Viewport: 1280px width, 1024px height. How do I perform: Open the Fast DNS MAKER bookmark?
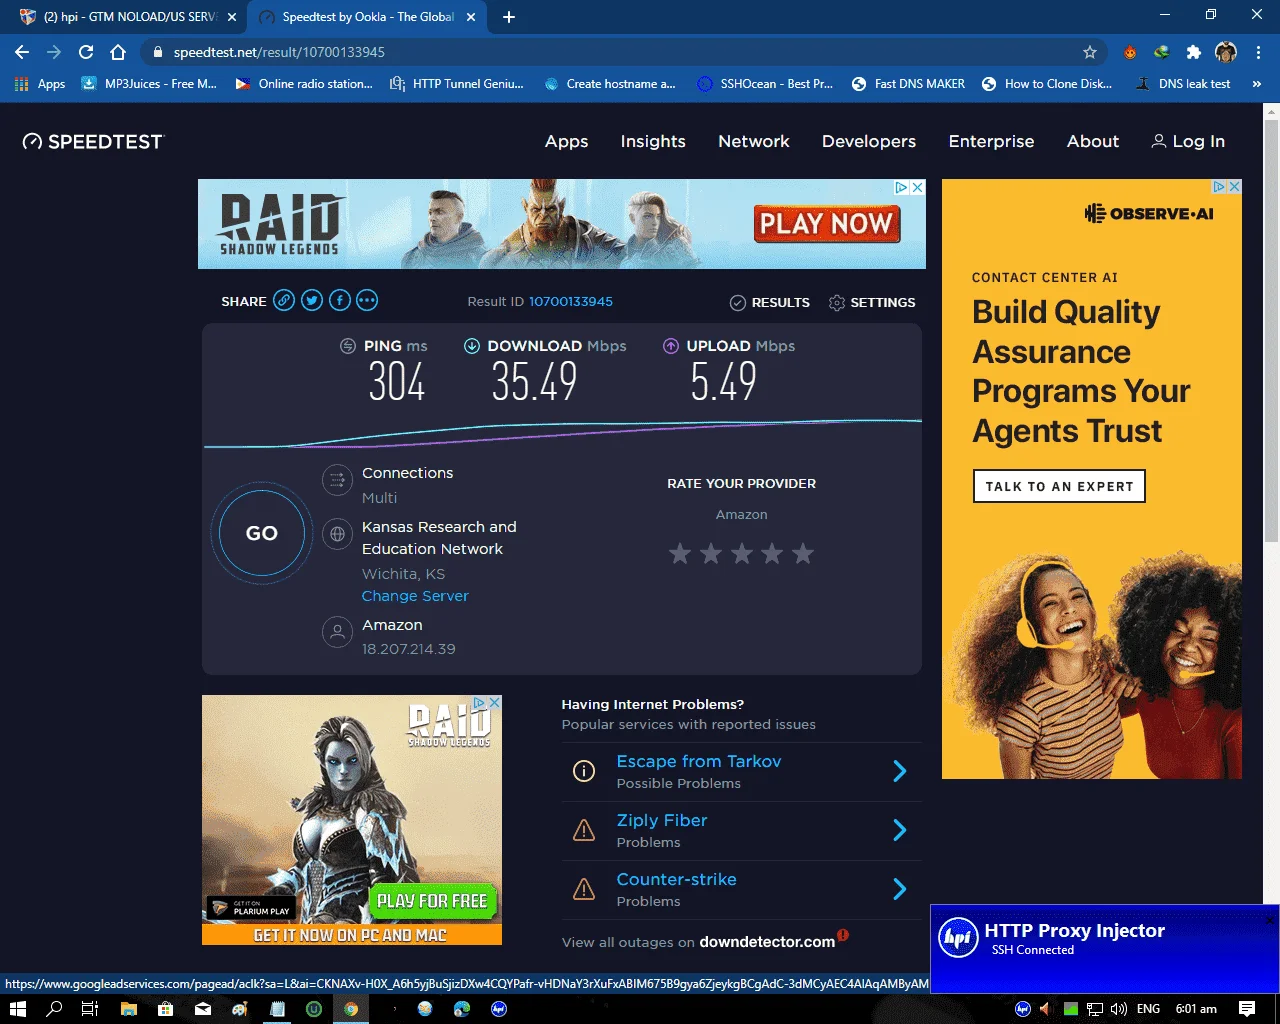coord(908,84)
